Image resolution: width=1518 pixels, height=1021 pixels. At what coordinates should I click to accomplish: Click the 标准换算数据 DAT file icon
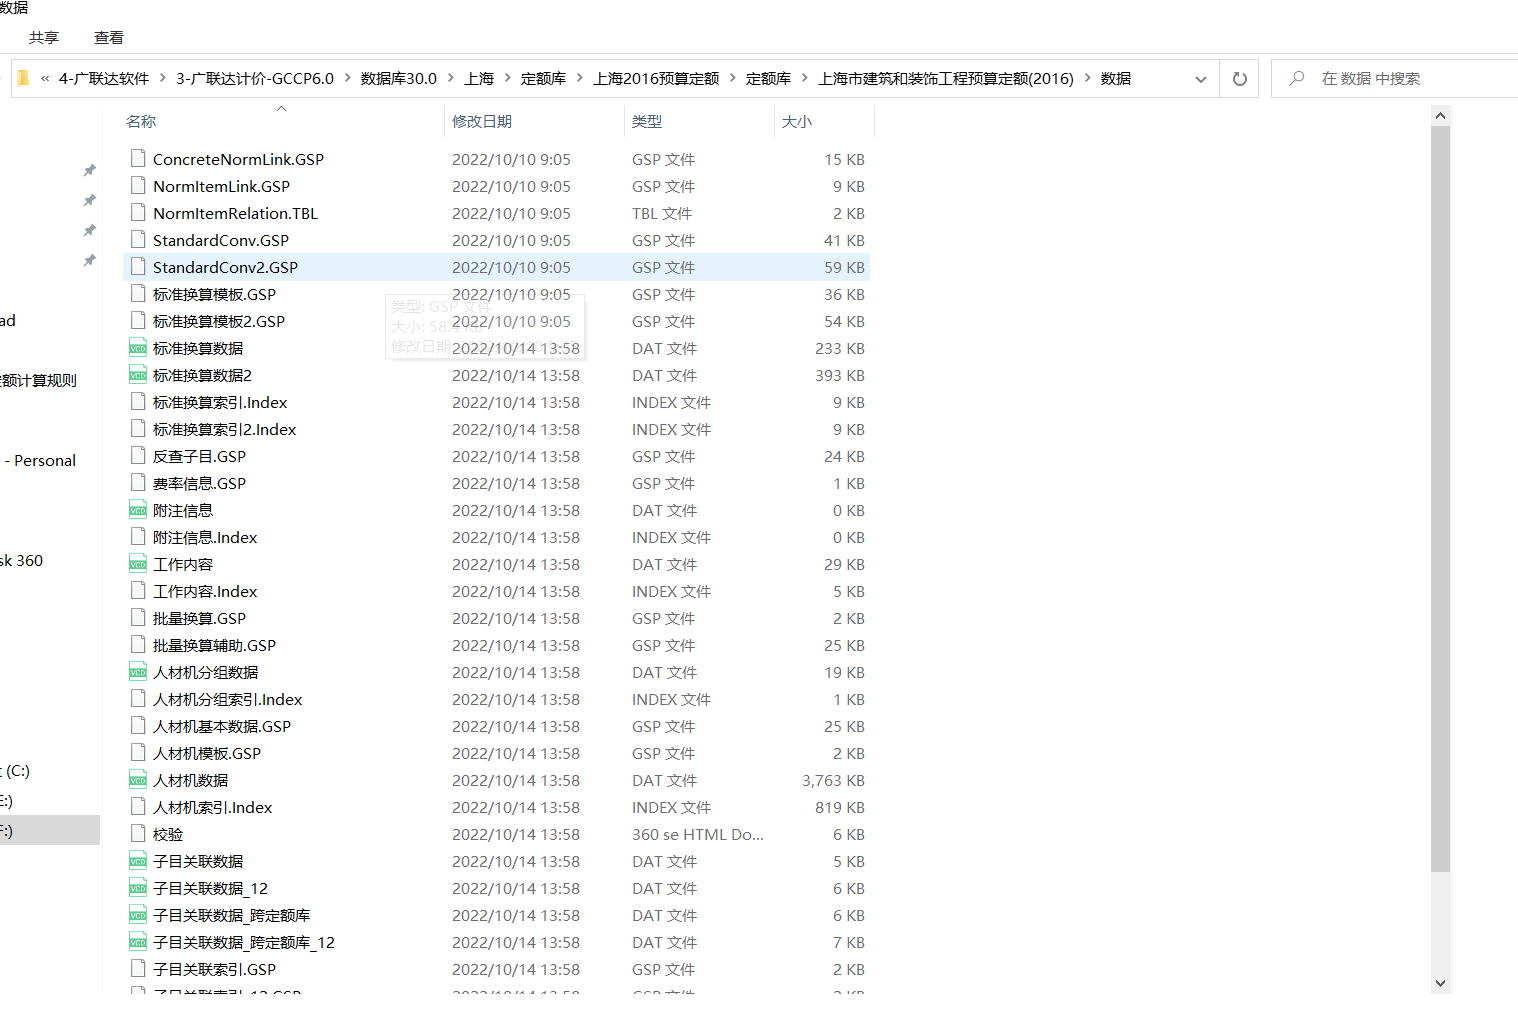click(138, 347)
